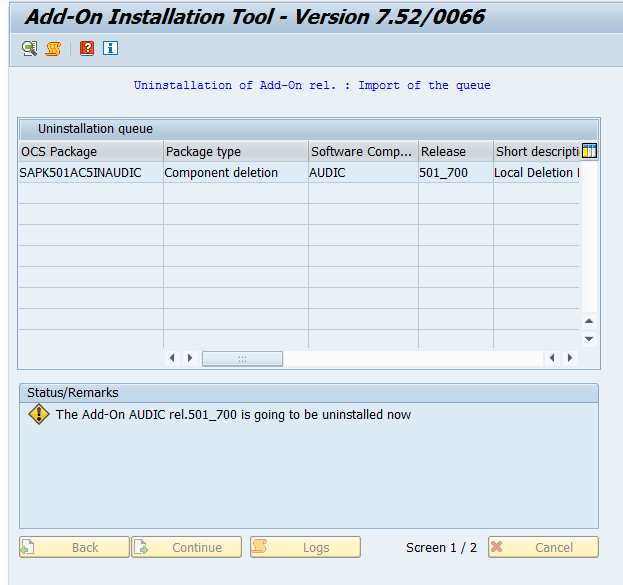Click the blue information icon in toolbar
Image resolution: width=623 pixels, height=585 pixels.
pyautogui.click(x=110, y=48)
